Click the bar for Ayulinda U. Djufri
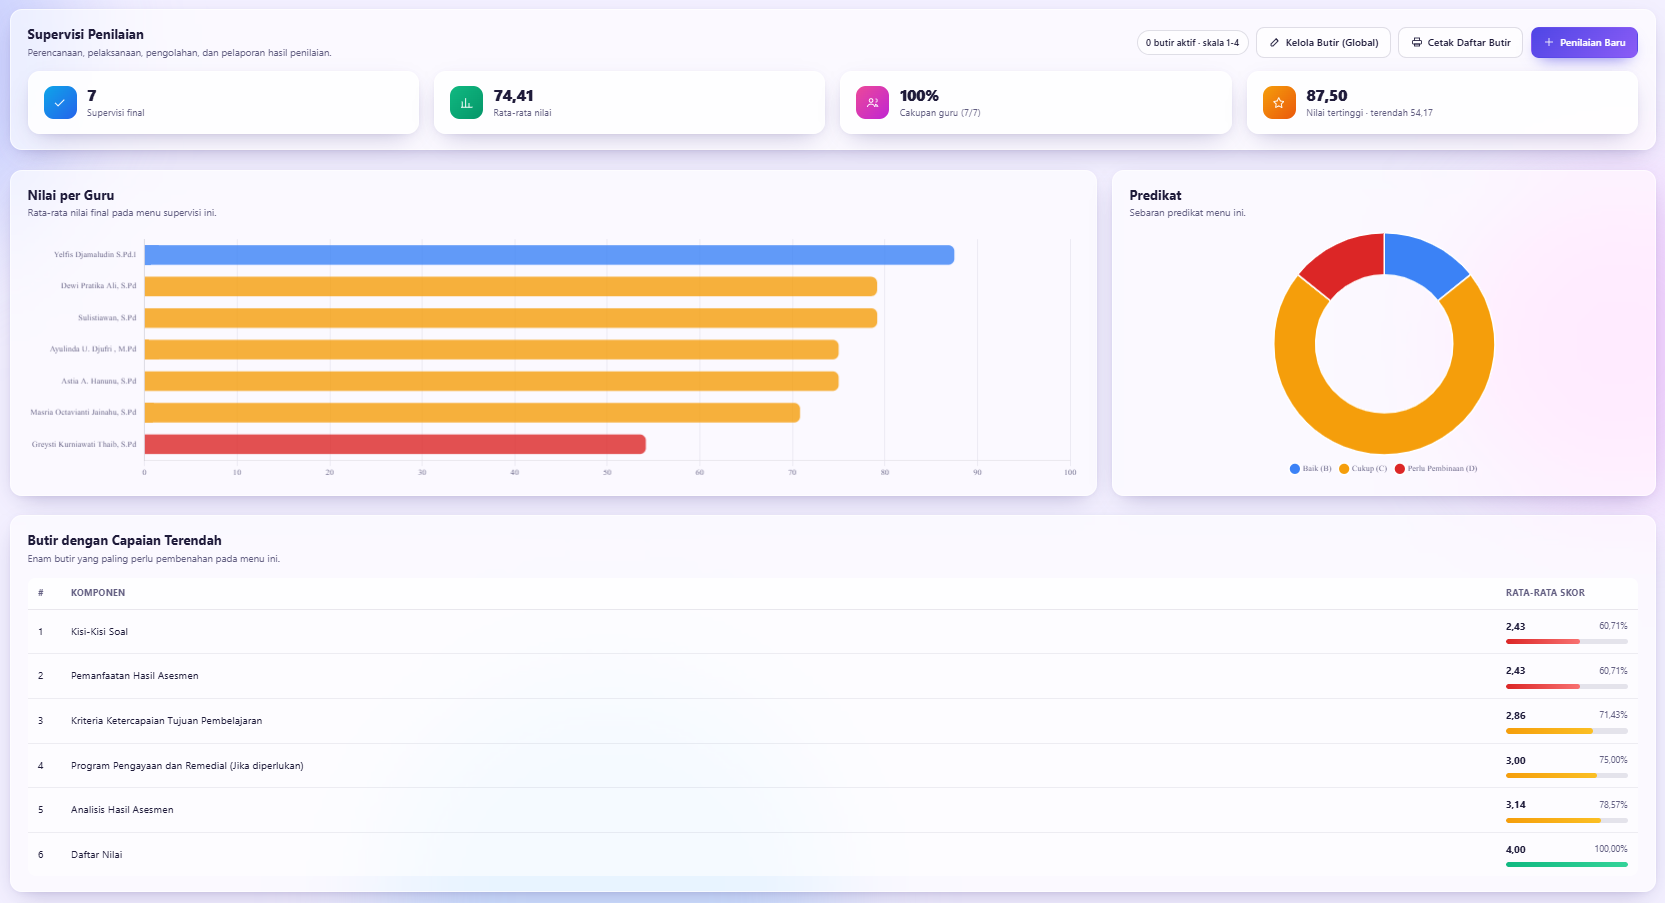 click(491, 350)
